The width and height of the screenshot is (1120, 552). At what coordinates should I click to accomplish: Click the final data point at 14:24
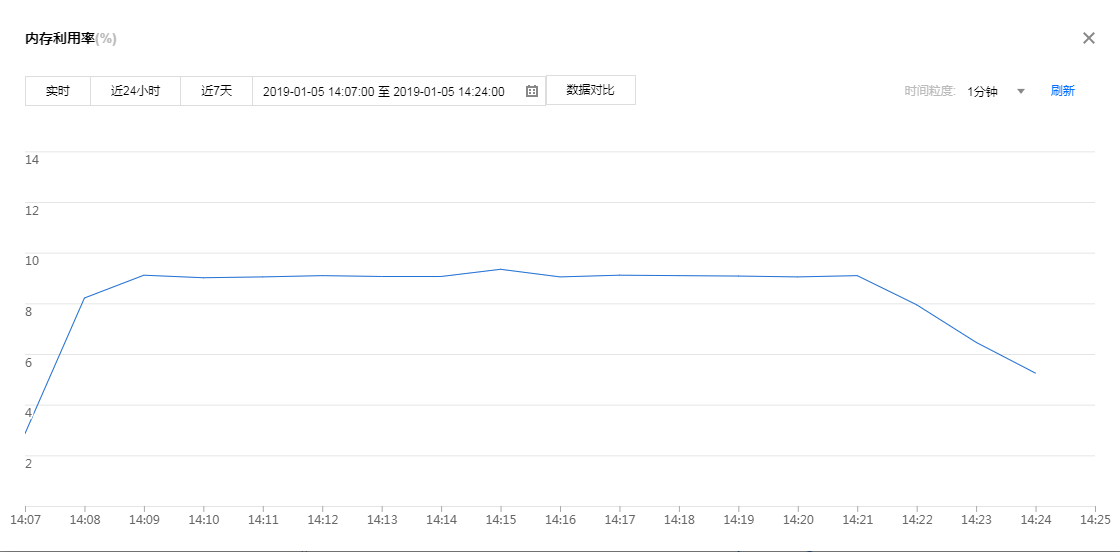[x=1035, y=373]
